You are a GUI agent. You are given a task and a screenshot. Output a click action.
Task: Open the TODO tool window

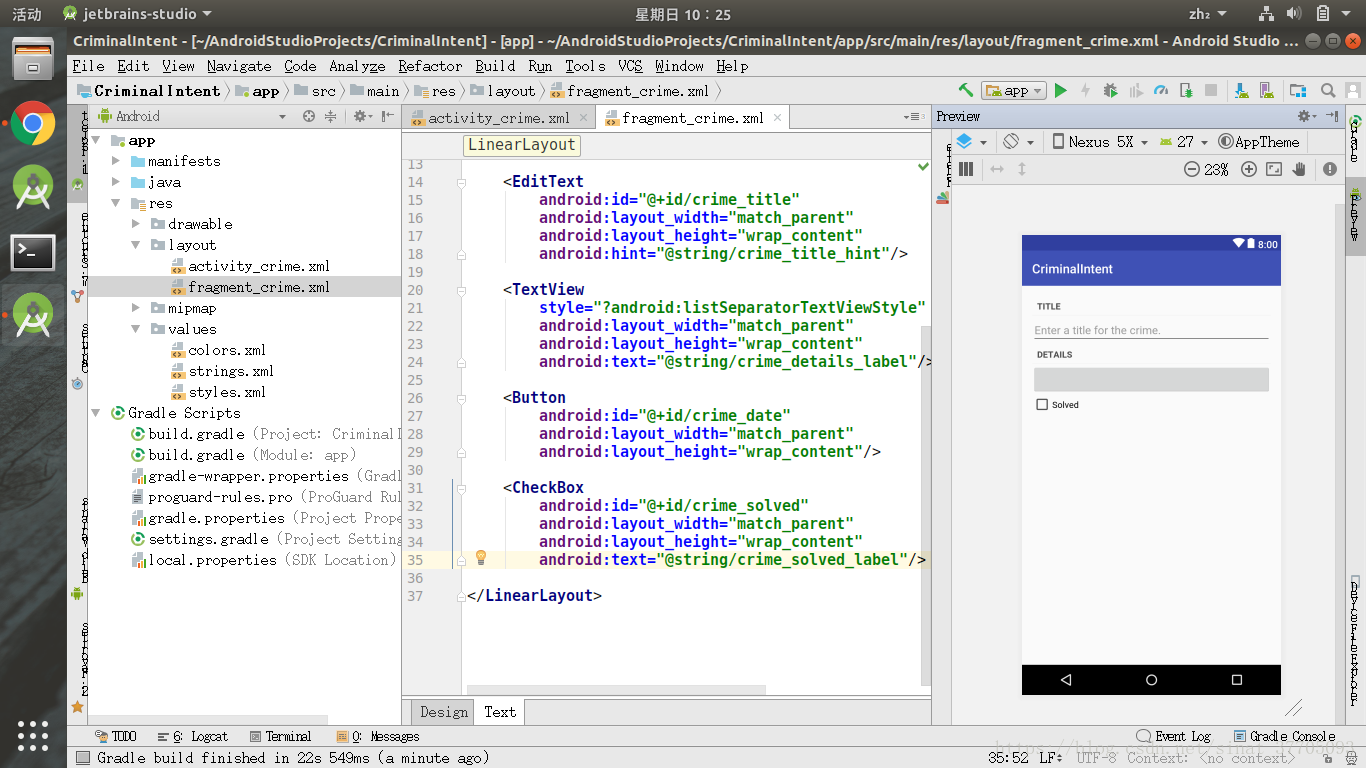pyautogui.click(x=117, y=736)
